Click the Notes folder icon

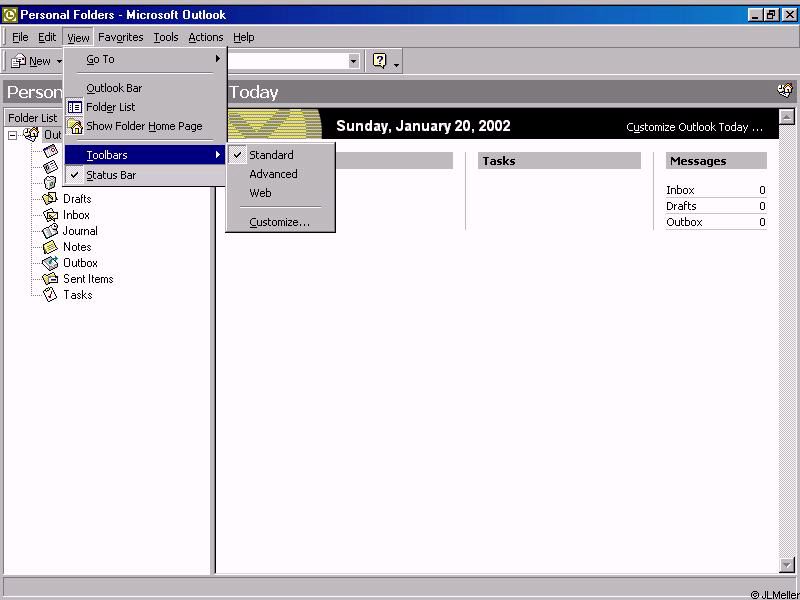tap(50, 247)
